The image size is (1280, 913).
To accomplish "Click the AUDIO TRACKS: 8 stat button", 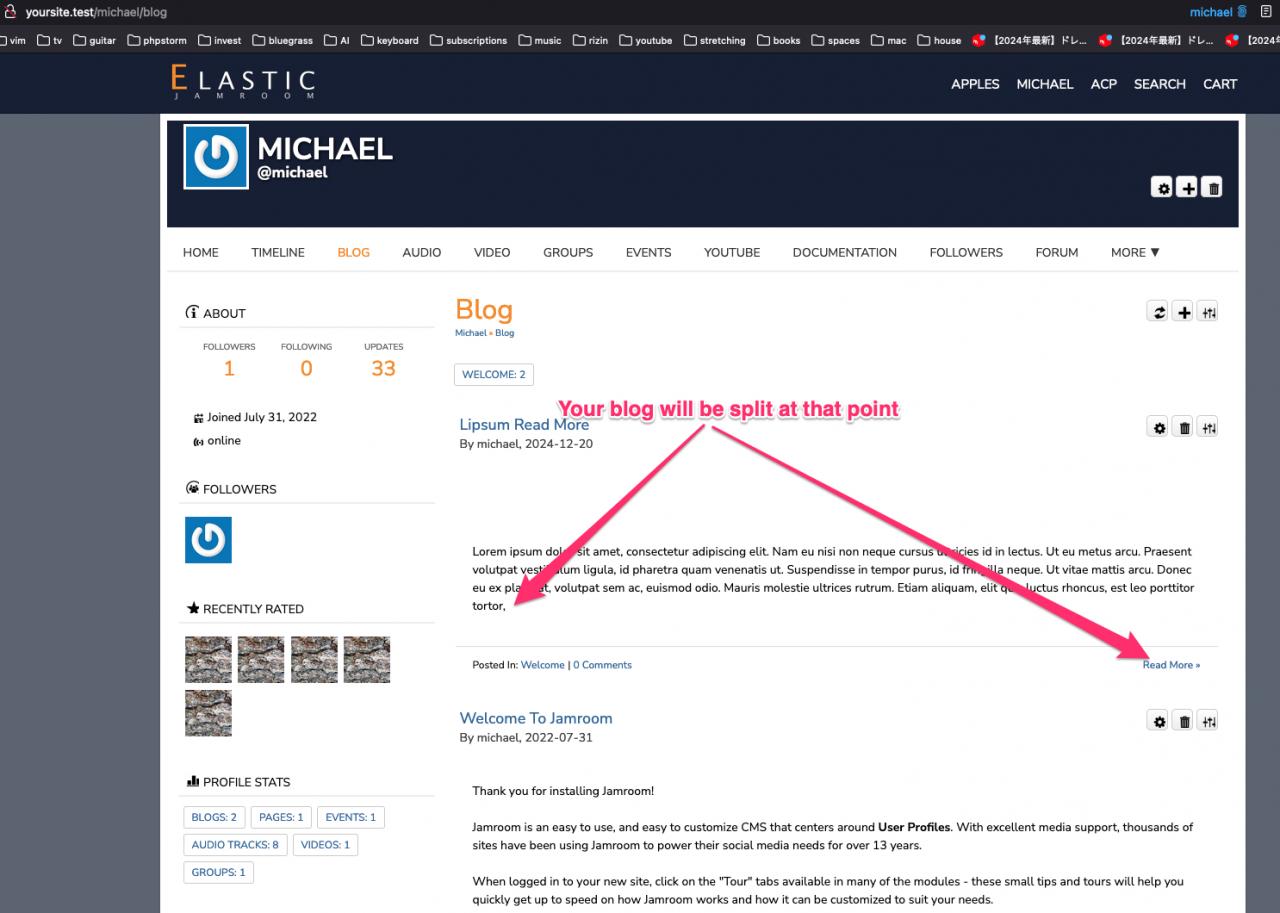I will coord(235,845).
